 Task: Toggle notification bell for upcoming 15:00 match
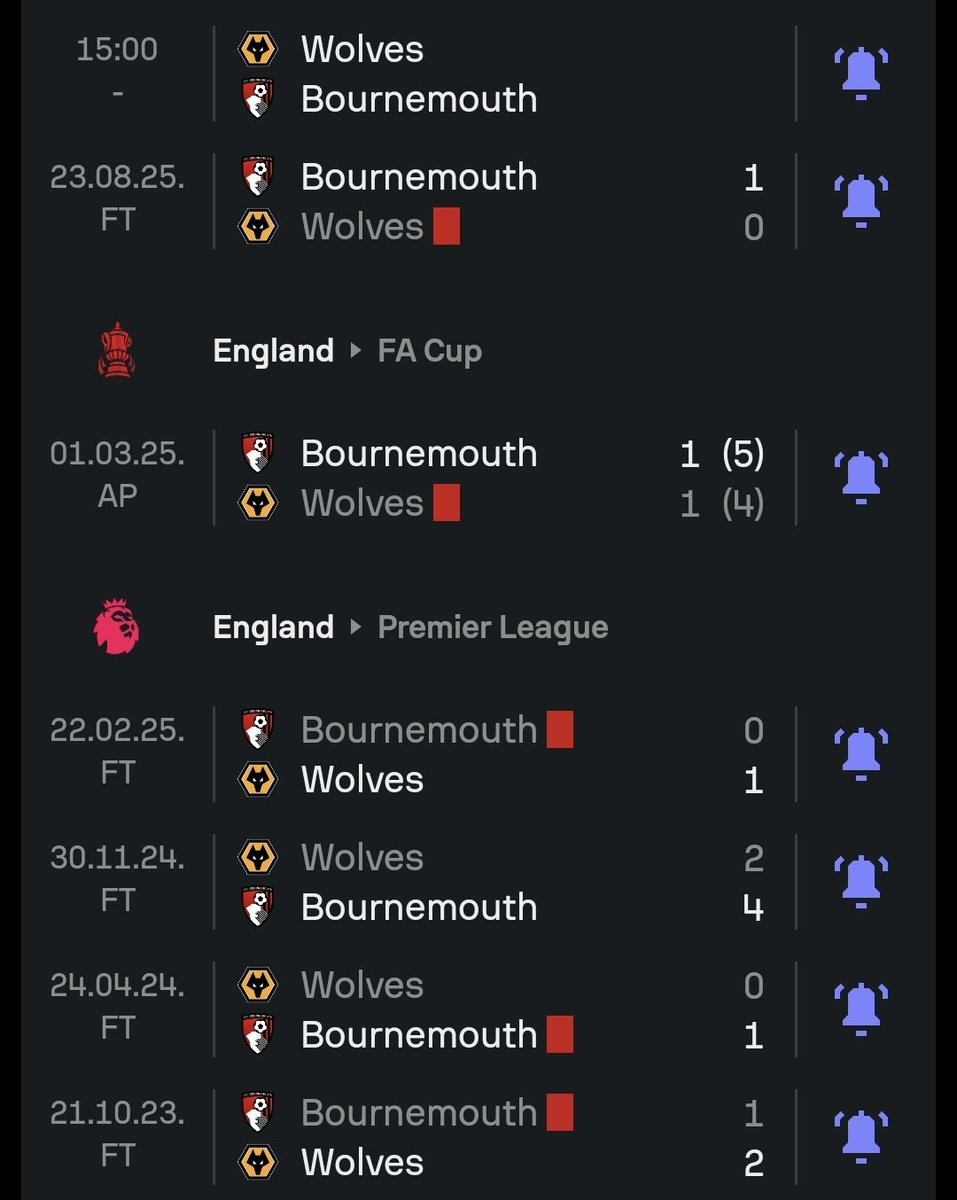(x=861, y=73)
